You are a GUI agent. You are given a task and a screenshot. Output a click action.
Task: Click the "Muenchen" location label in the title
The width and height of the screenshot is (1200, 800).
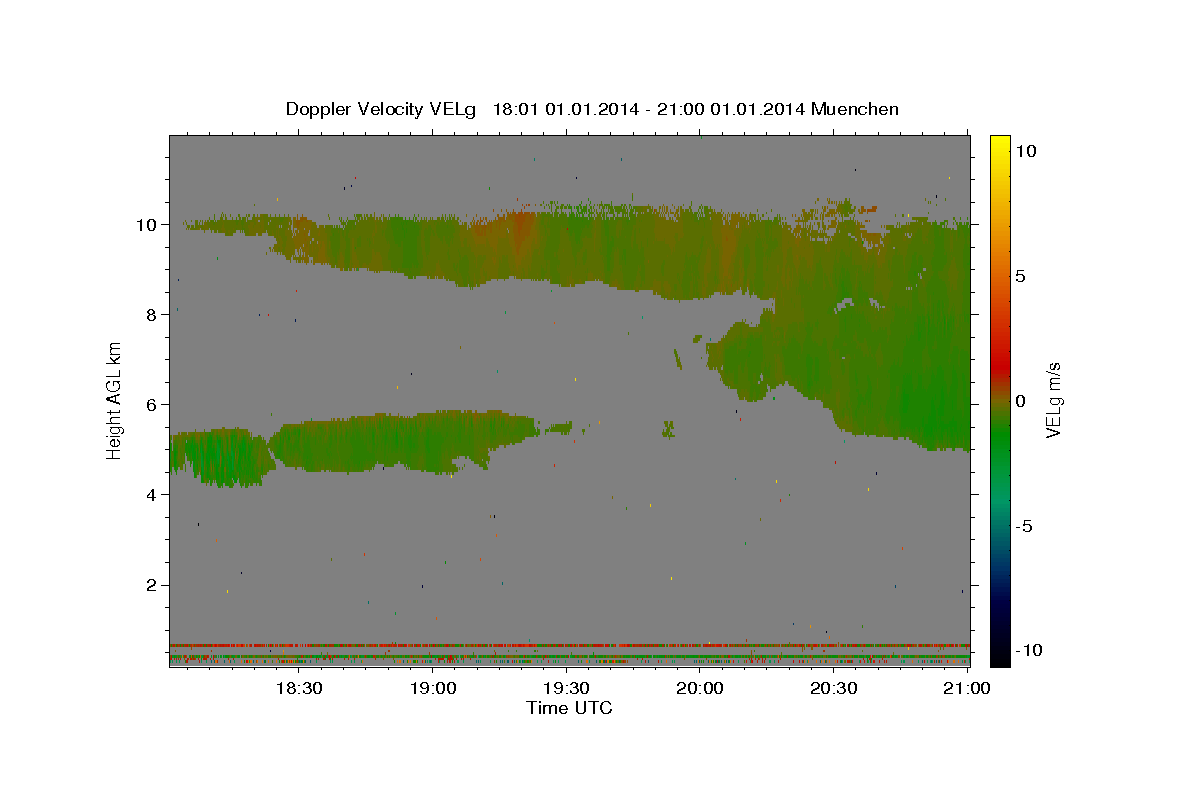tap(855, 109)
